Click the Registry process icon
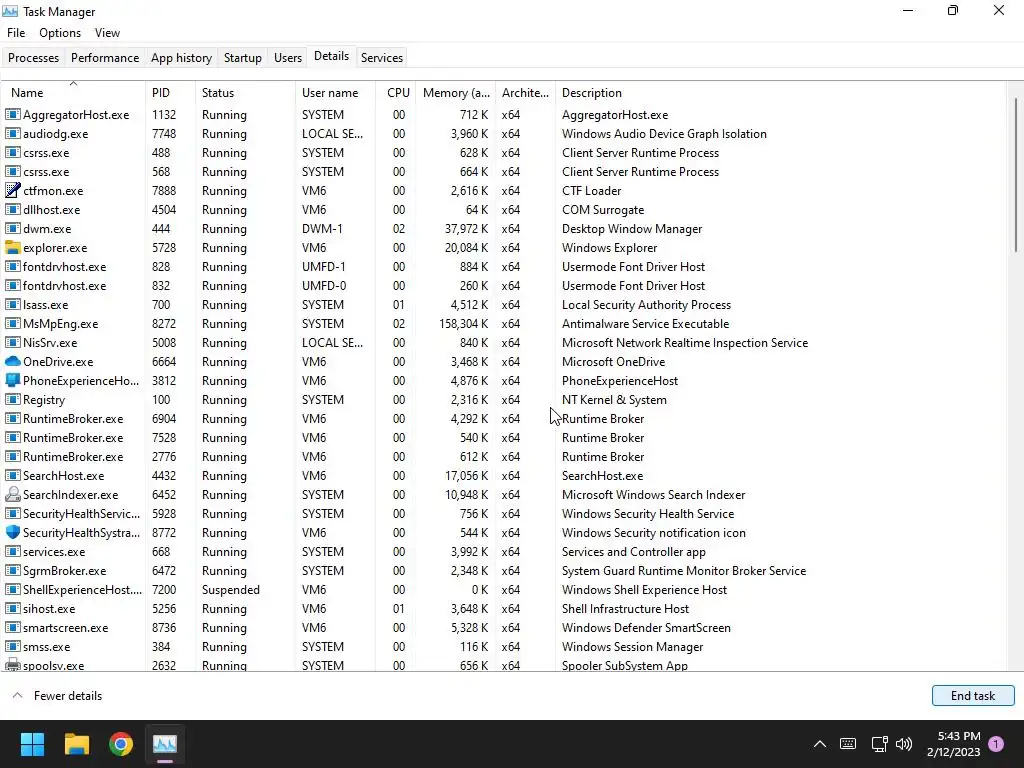This screenshot has width=1024, height=768. (x=12, y=399)
